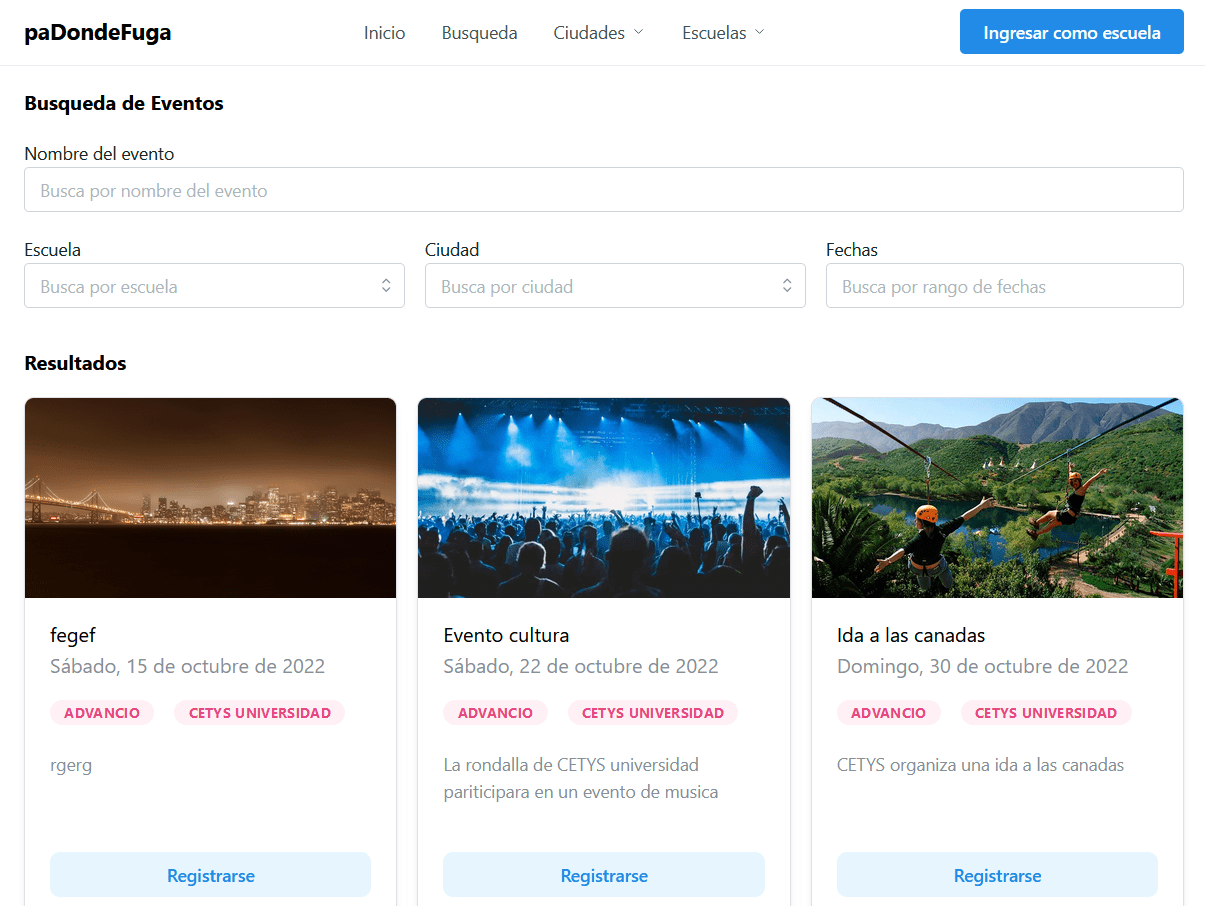The image size is (1205, 906).
Task: Click ADVANCIO tag on fegef card
Action: [102, 713]
